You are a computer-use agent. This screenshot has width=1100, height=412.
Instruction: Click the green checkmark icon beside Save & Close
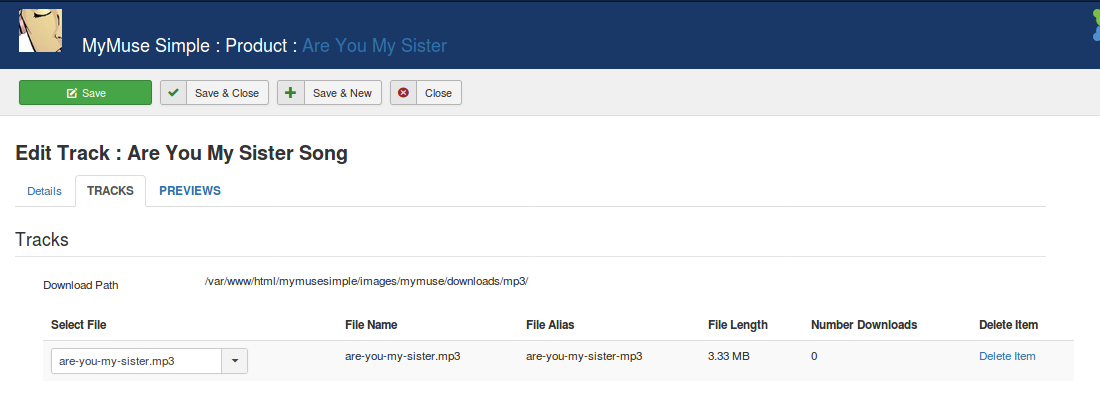tap(174, 93)
